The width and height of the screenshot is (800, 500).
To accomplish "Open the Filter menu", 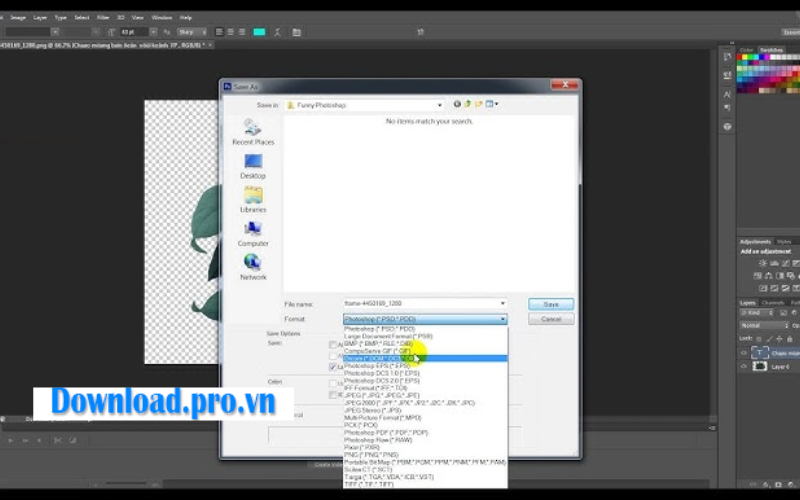I will [103, 17].
